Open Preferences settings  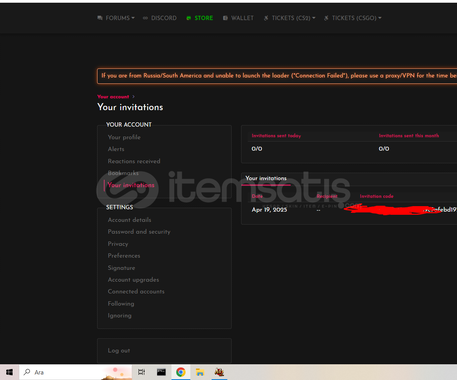pyautogui.click(x=124, y=256)
